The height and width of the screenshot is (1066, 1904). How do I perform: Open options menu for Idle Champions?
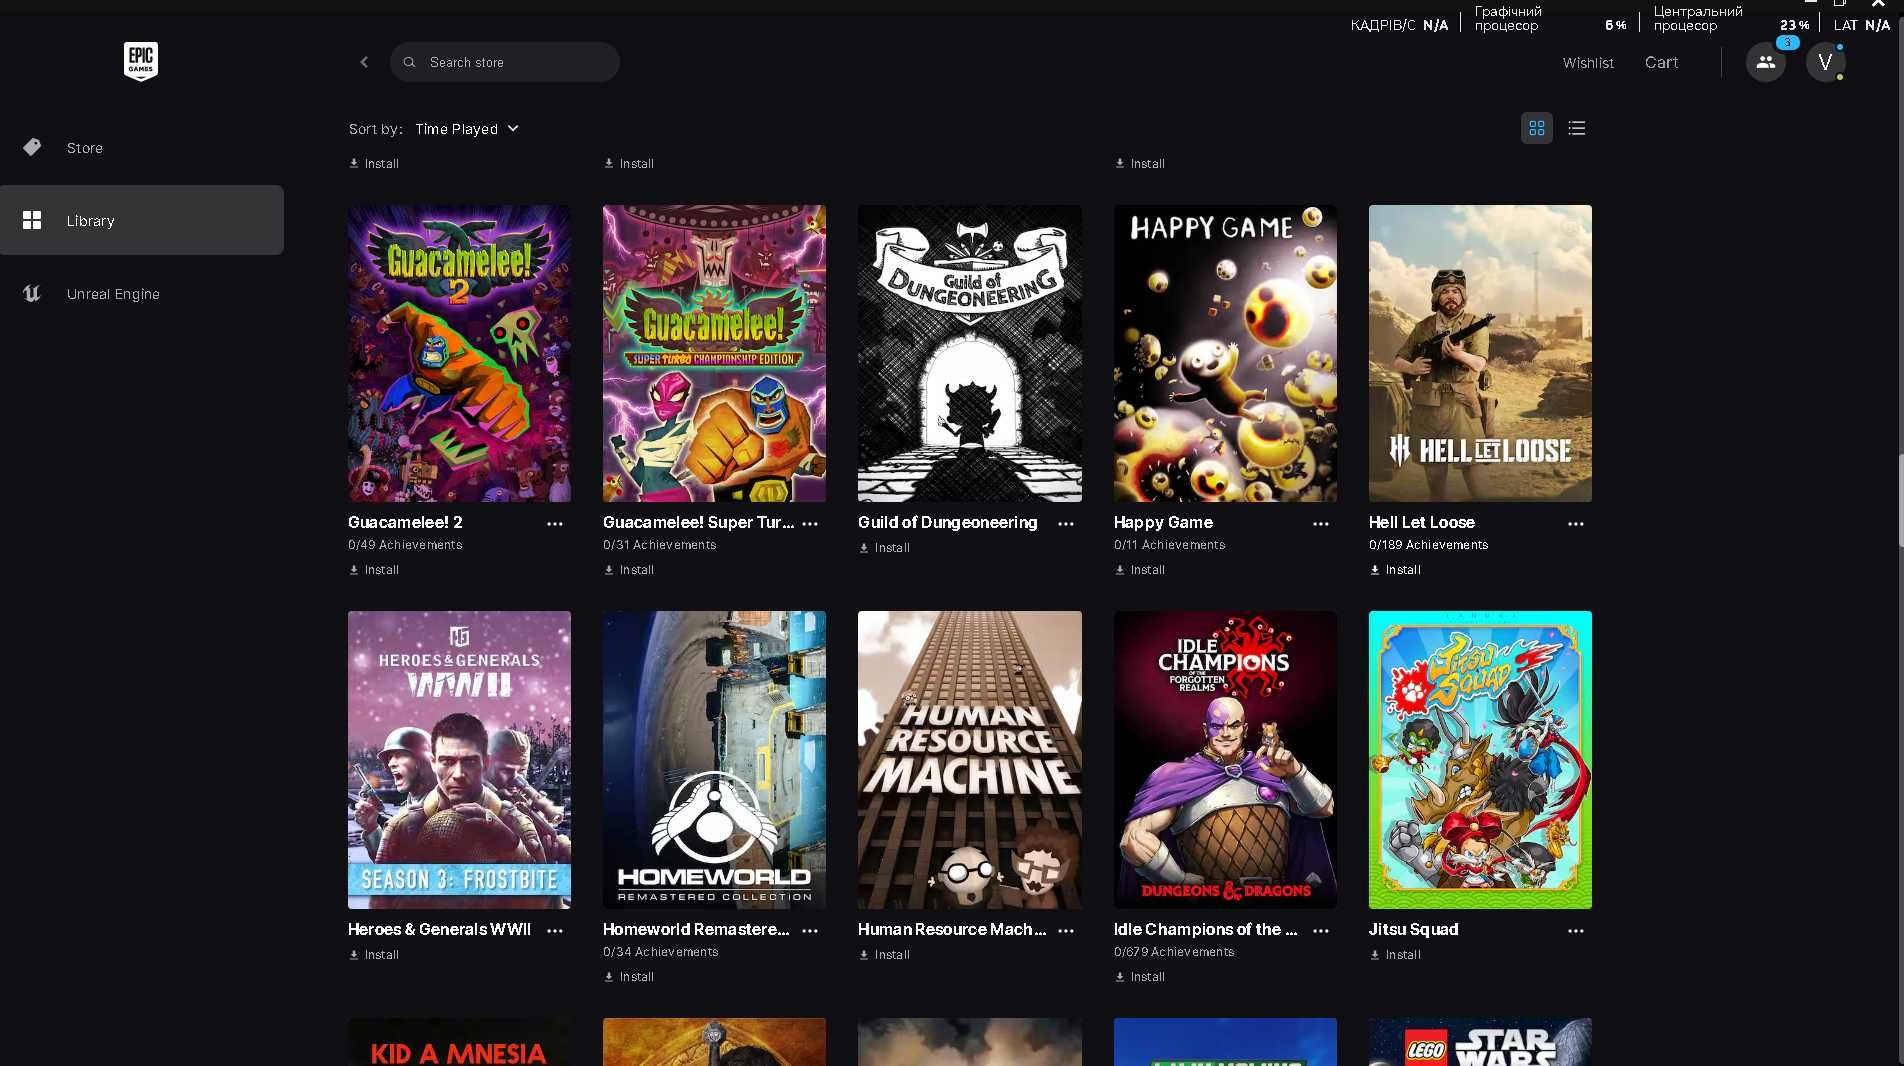coord(1321,930)
